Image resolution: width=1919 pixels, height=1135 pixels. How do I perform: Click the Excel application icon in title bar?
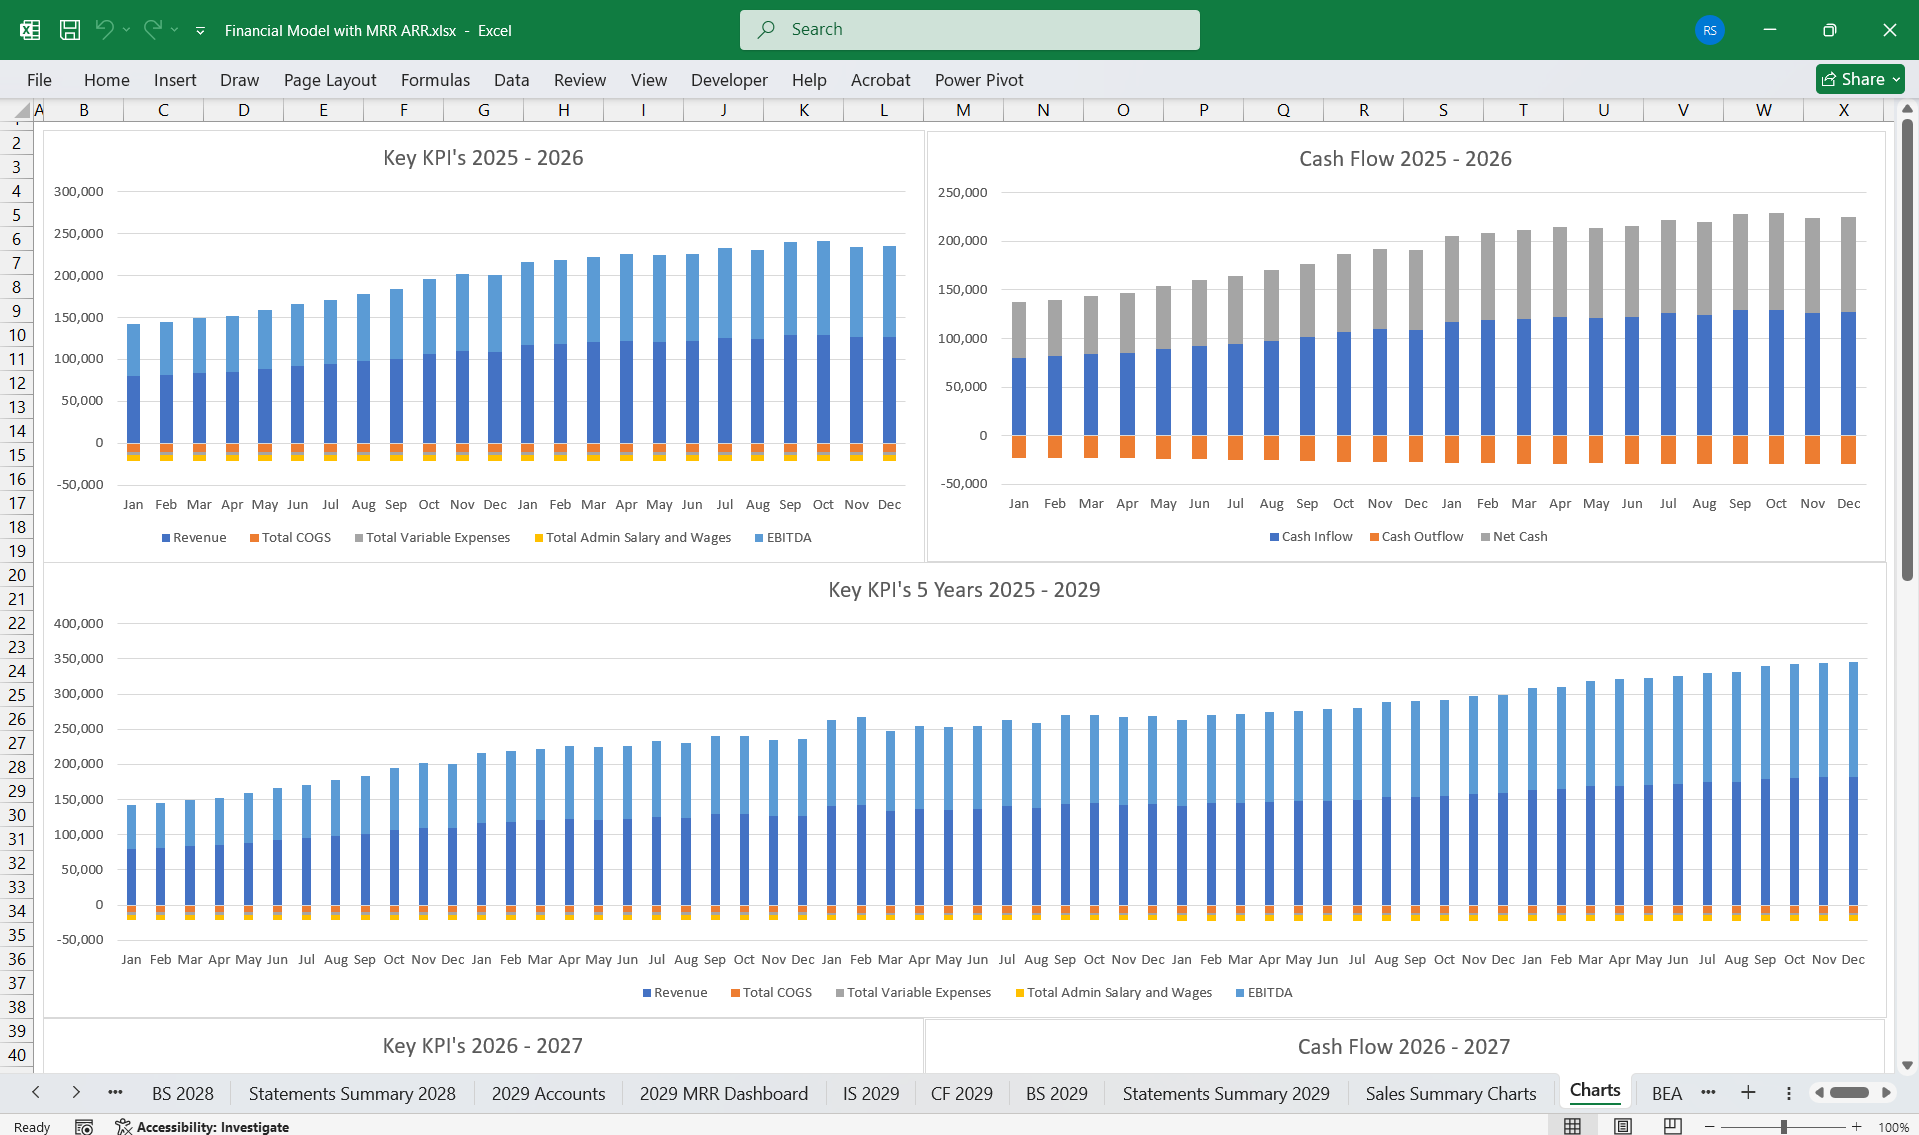coord(29,30)
